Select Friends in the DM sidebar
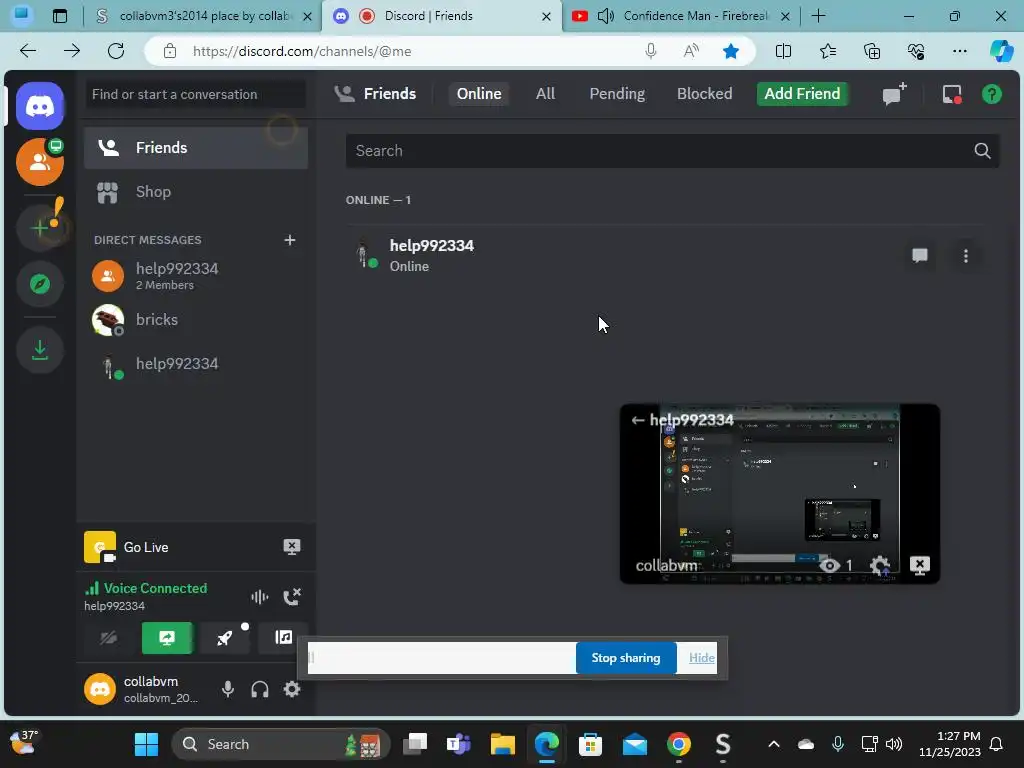Screen dimensions: 1024x768 [196, 148]
